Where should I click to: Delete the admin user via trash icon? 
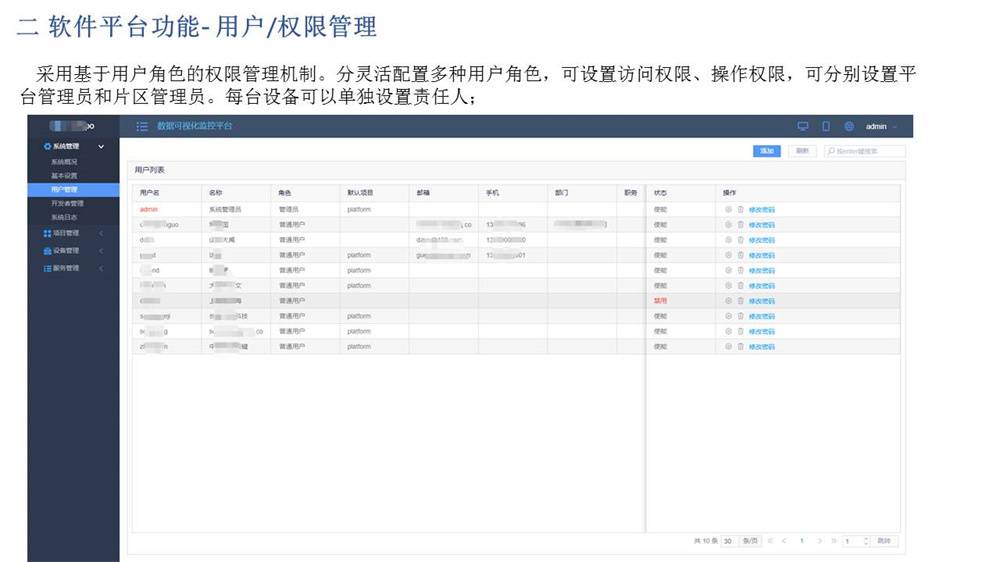(740, 209)
